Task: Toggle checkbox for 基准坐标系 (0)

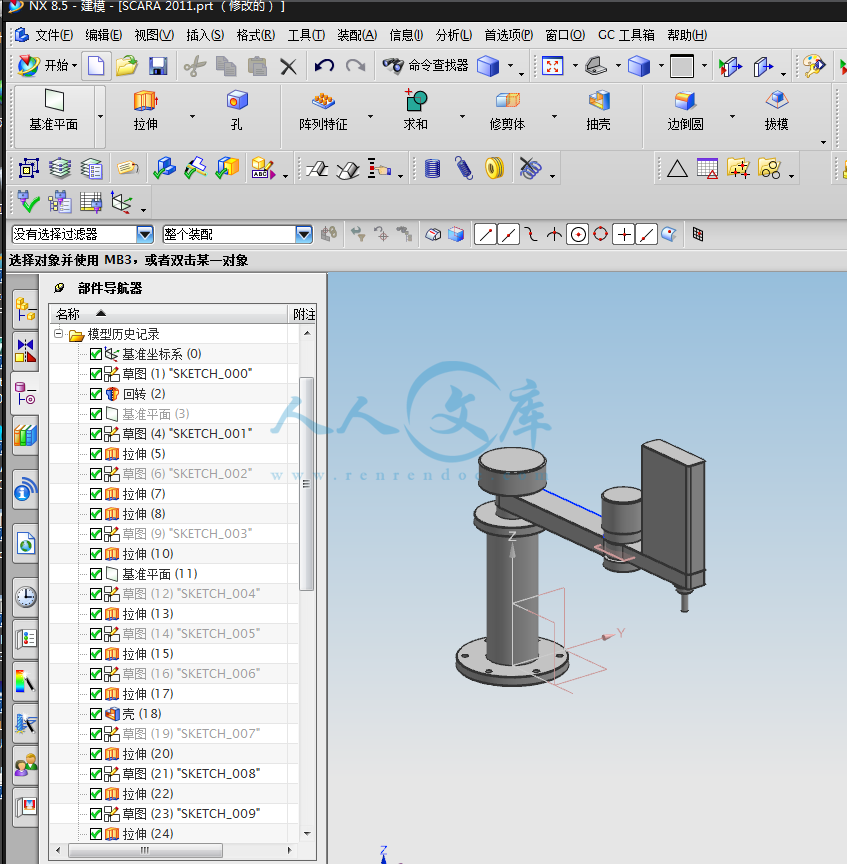Action: click(96, 354)
